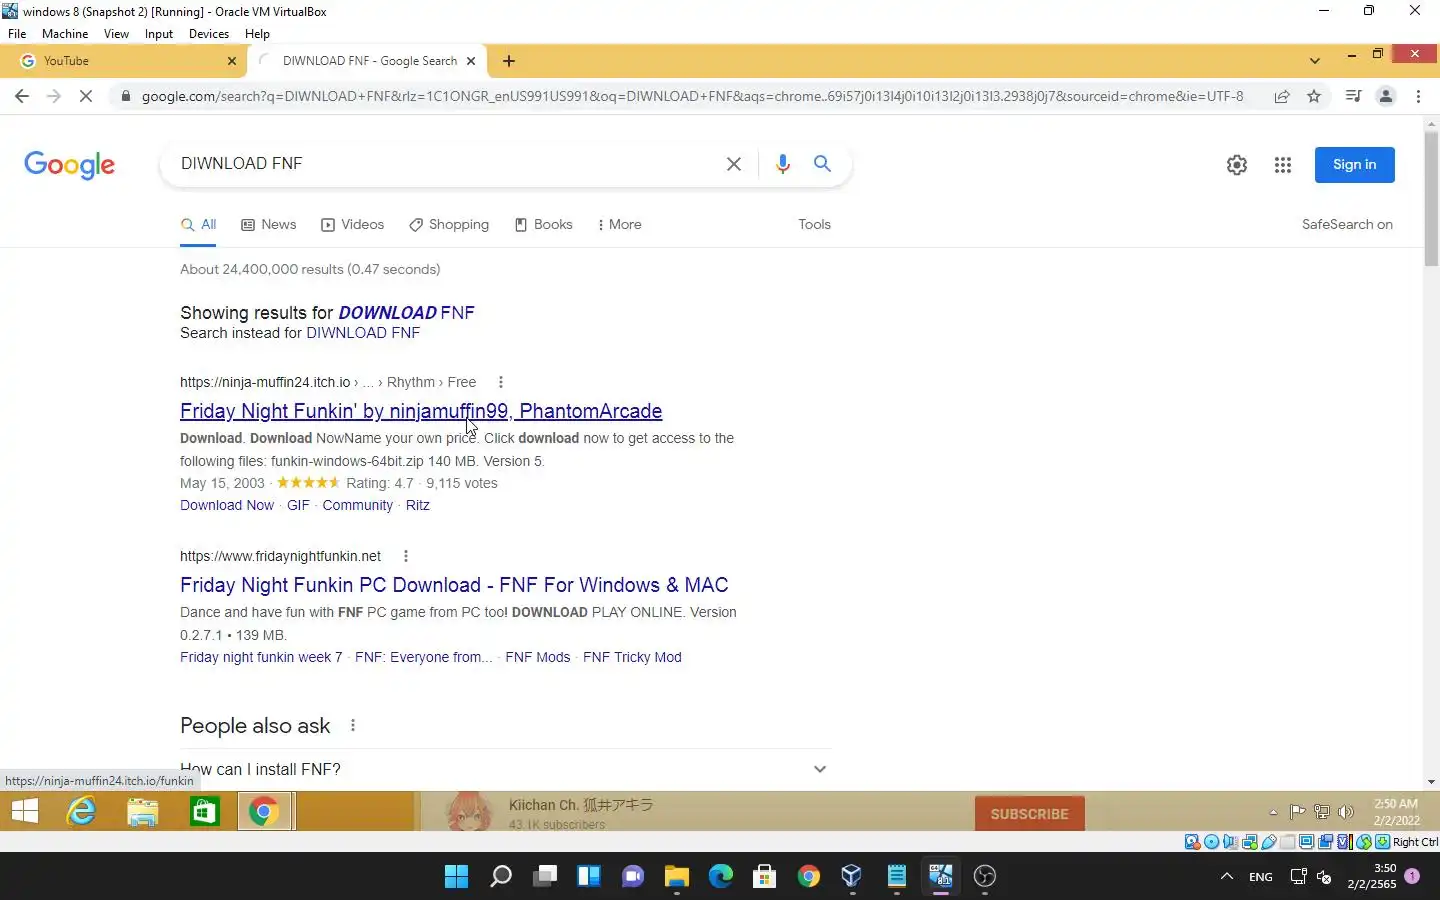
Task: Open host Windows 11 Start menu
Action: (456, 877)
